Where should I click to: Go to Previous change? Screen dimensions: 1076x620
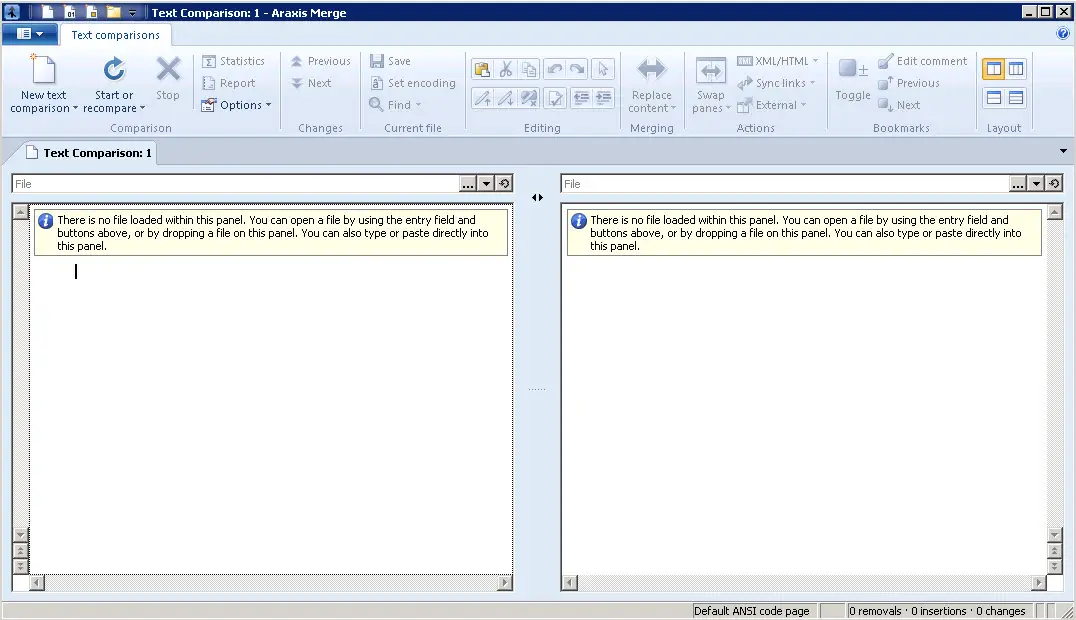(x=320, y=61)
